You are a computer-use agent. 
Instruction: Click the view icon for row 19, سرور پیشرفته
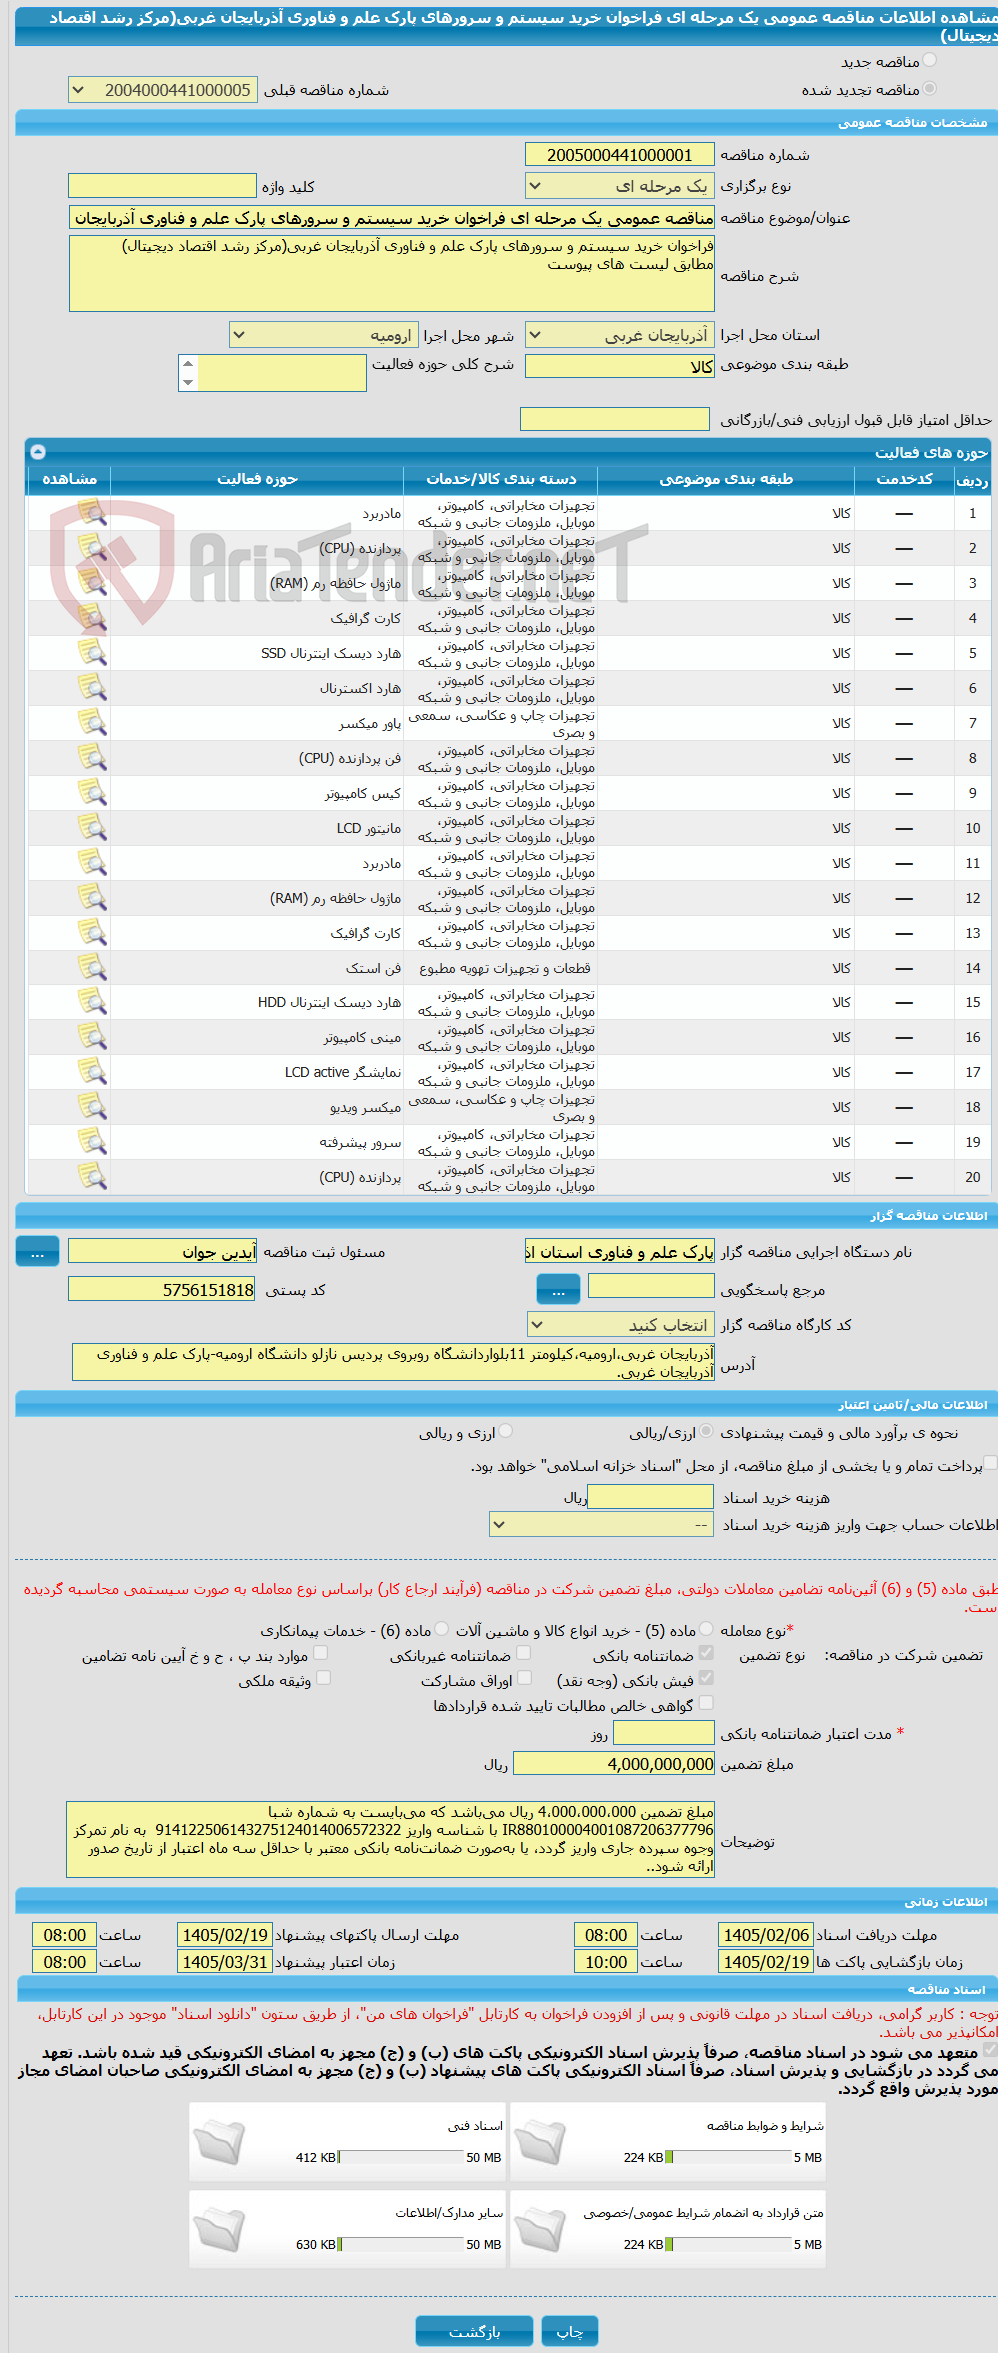(92, 1142)
